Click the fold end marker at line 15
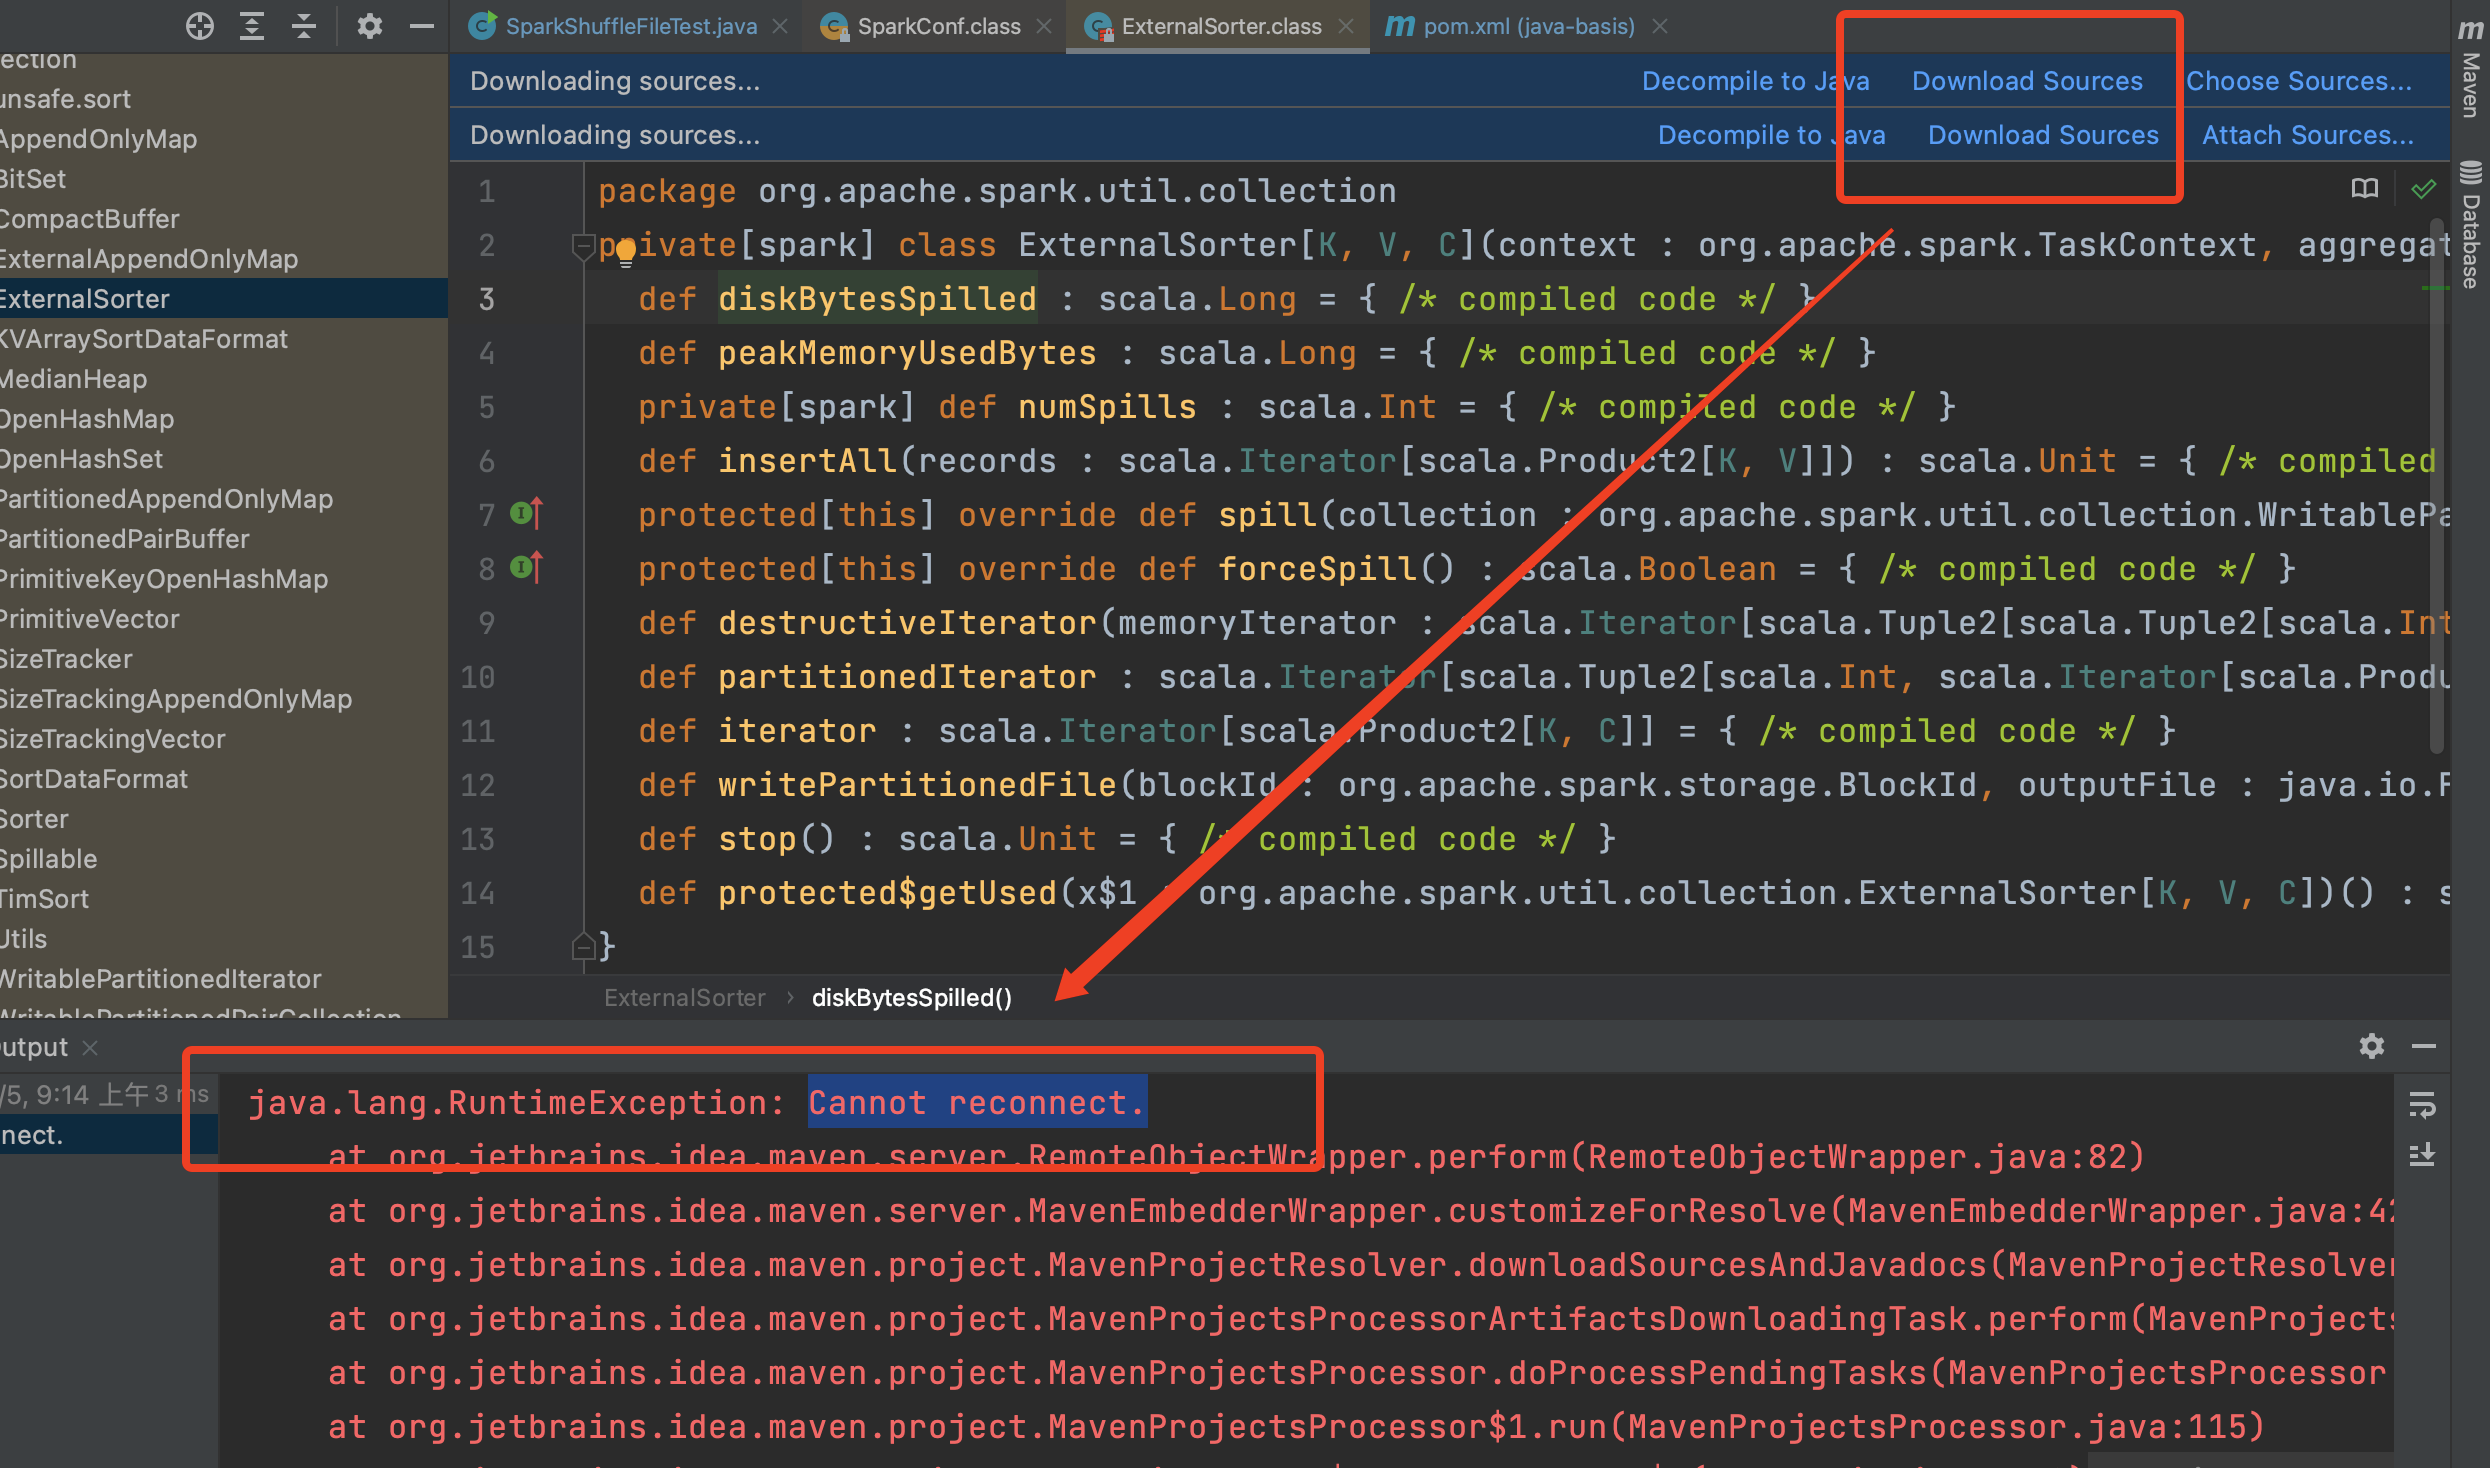The width and height of the screenshot is (2490, 1468). coord(582,946)
